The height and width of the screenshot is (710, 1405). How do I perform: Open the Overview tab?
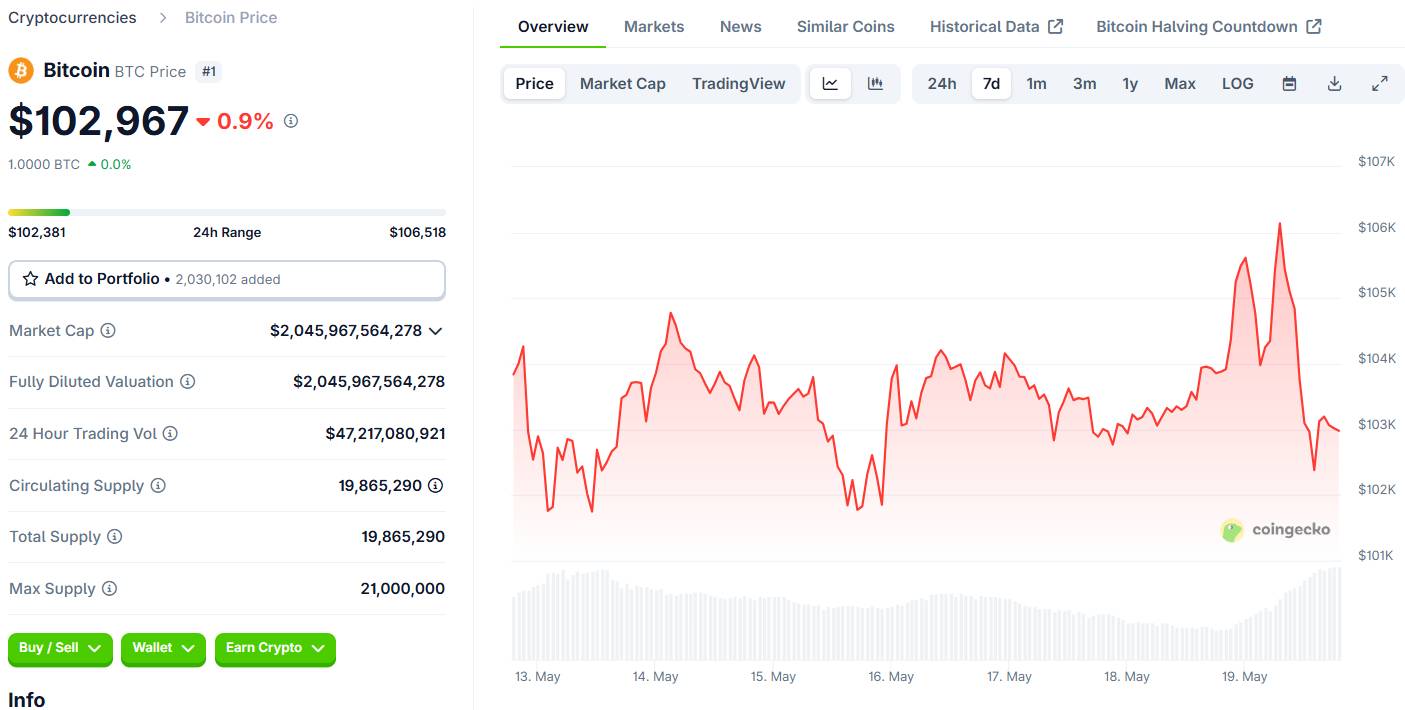pos(553,27)
